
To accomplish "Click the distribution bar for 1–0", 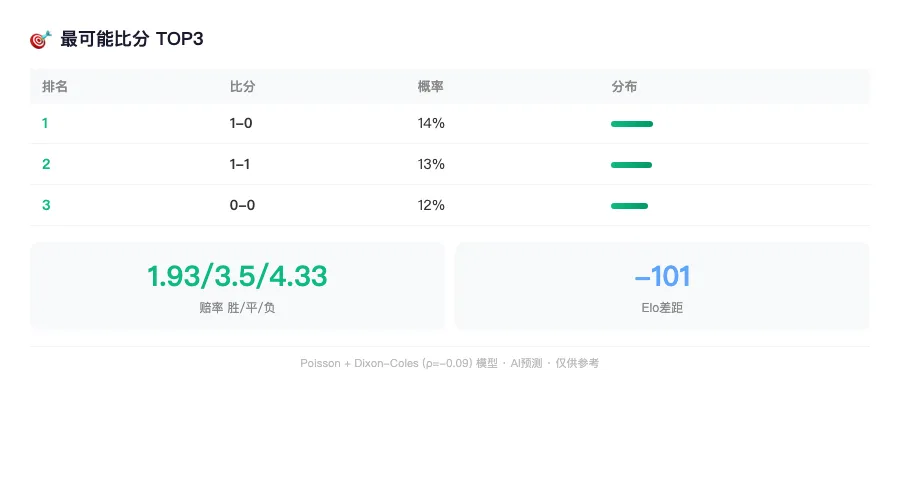I will [x=632, y=124].
